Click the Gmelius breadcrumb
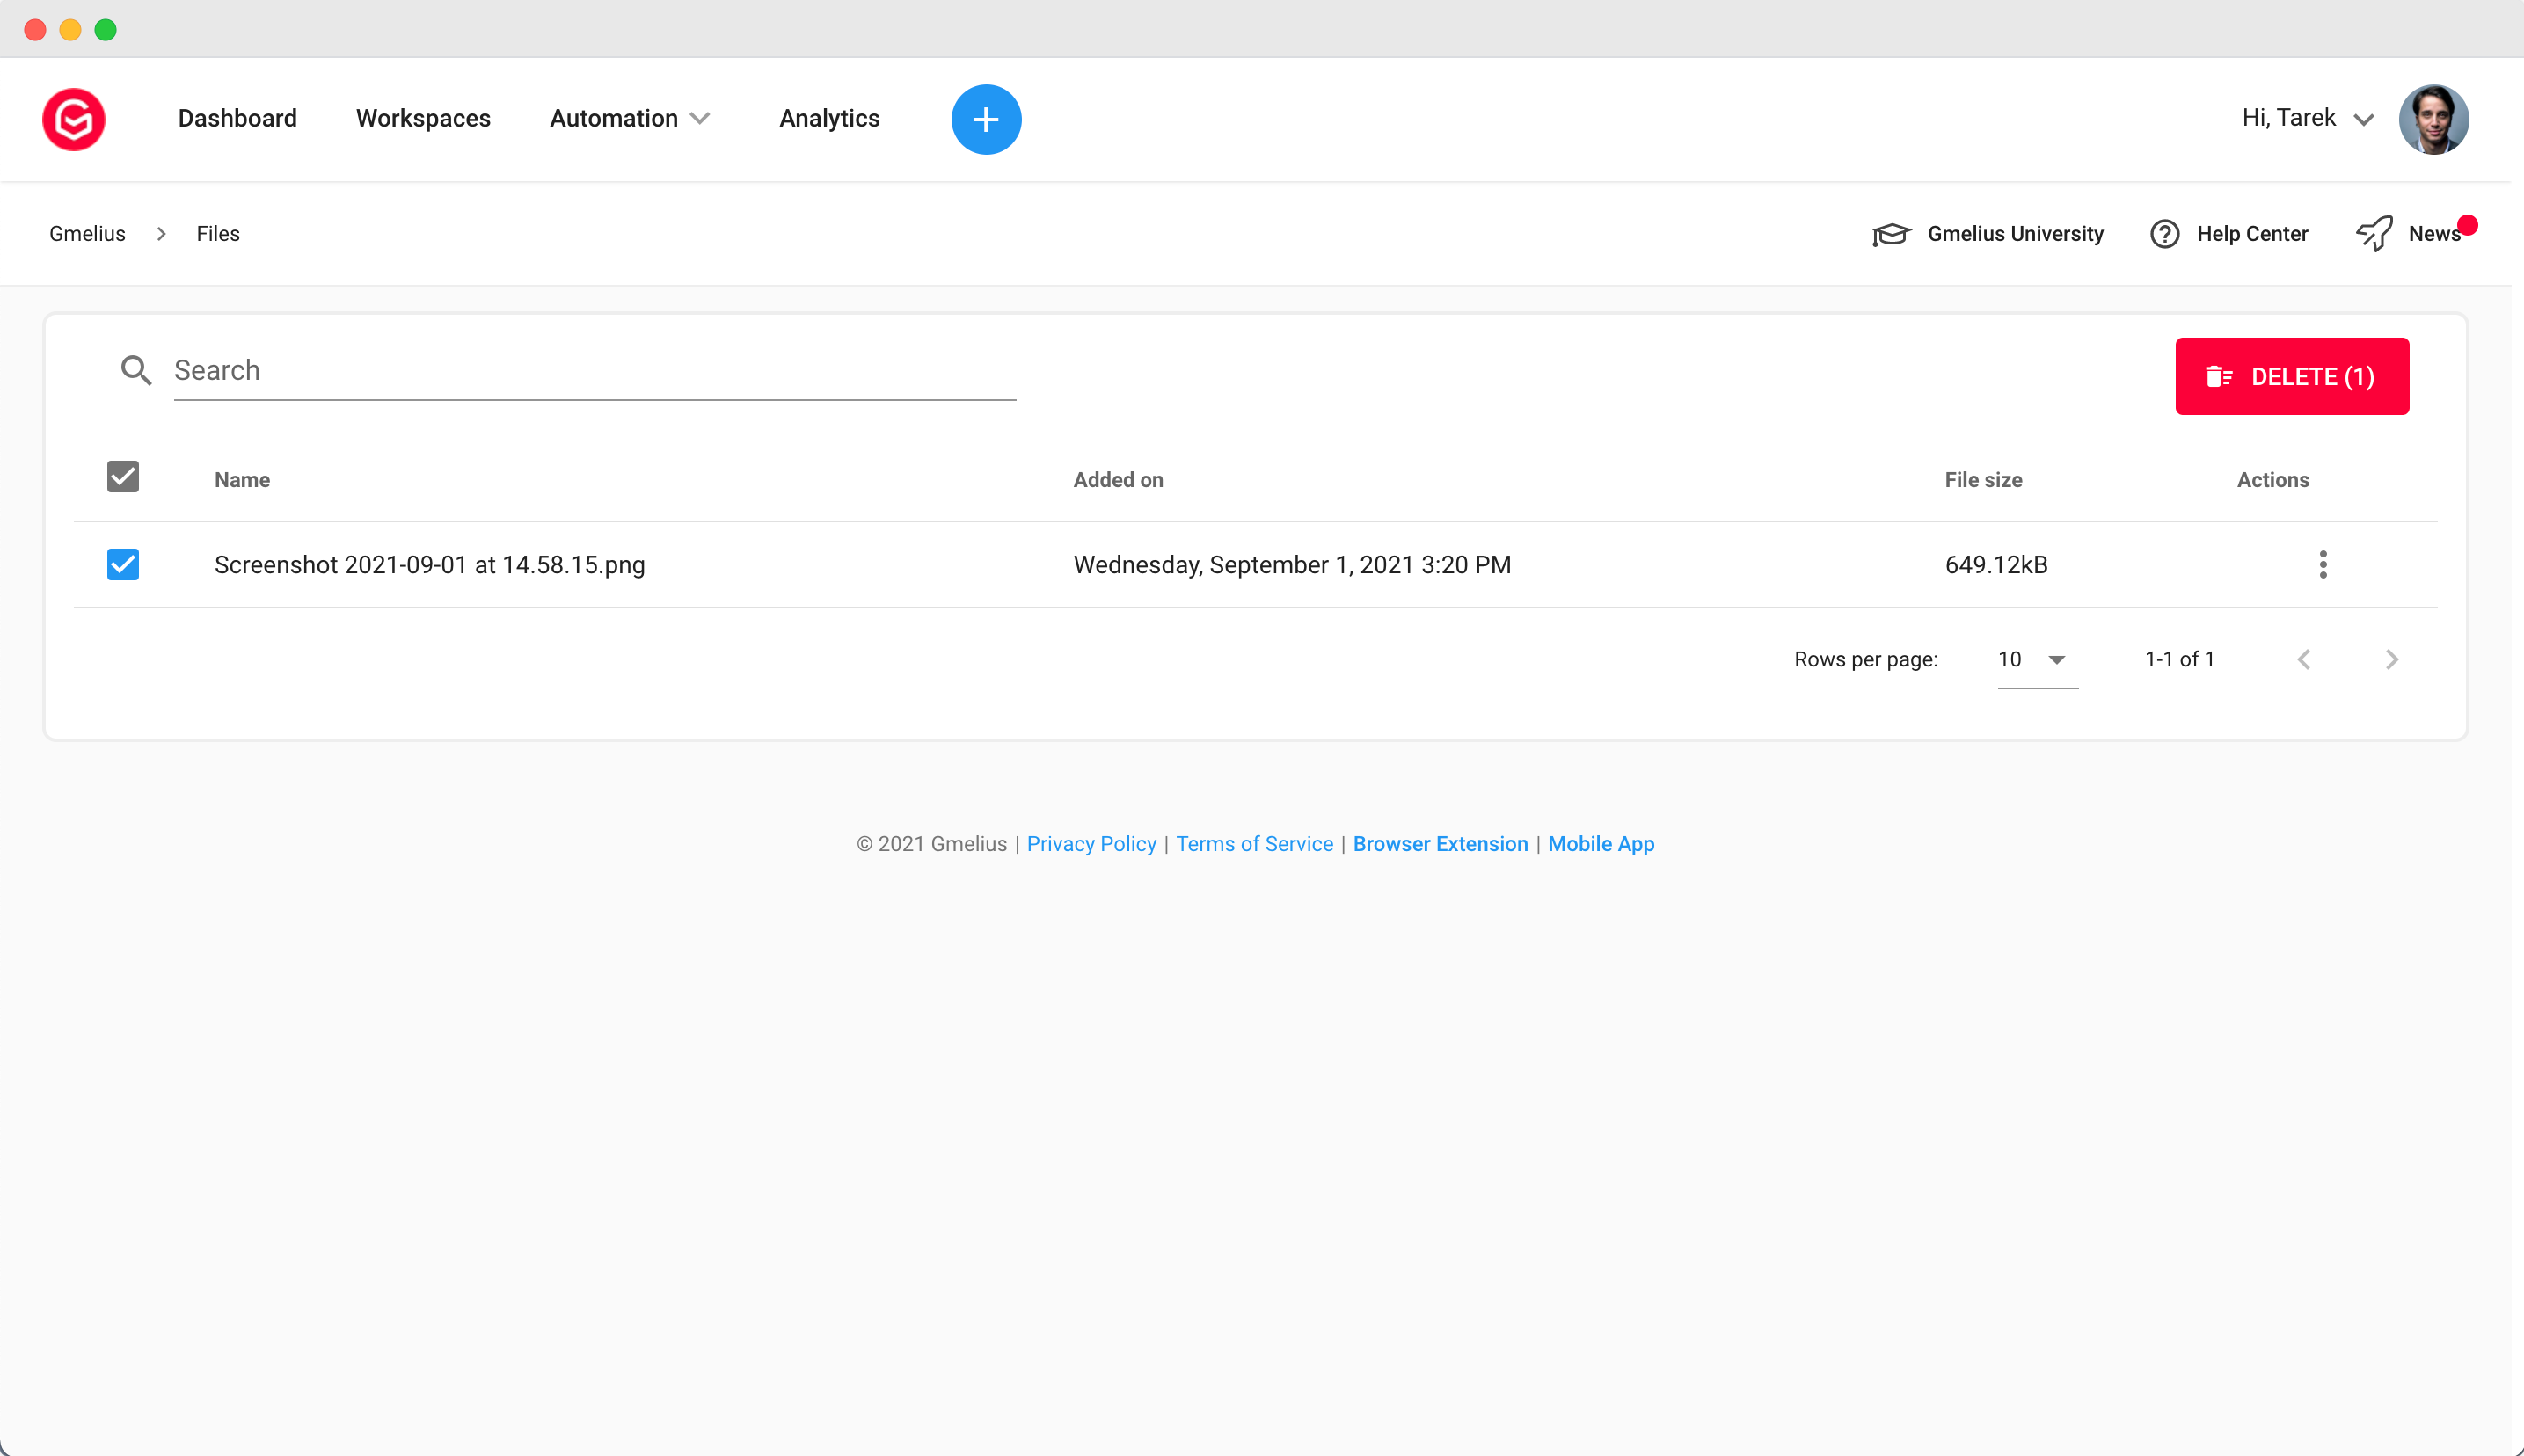This screenshot has height=1456, width=2524. [x=87, y=234]
